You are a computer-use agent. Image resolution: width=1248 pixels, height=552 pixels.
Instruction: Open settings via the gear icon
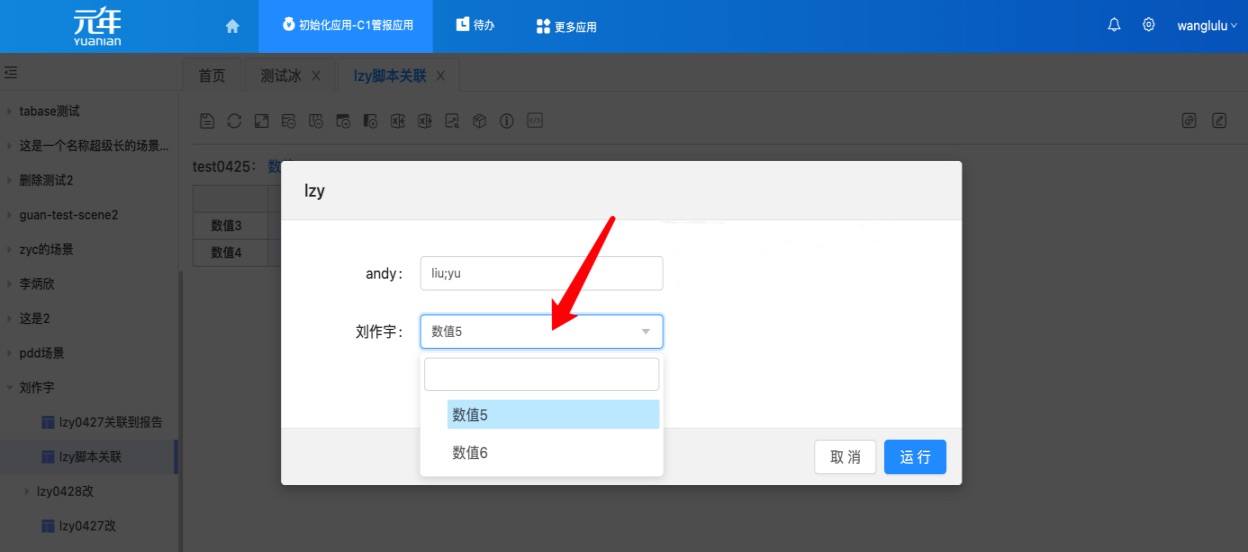pos(1149,25)
